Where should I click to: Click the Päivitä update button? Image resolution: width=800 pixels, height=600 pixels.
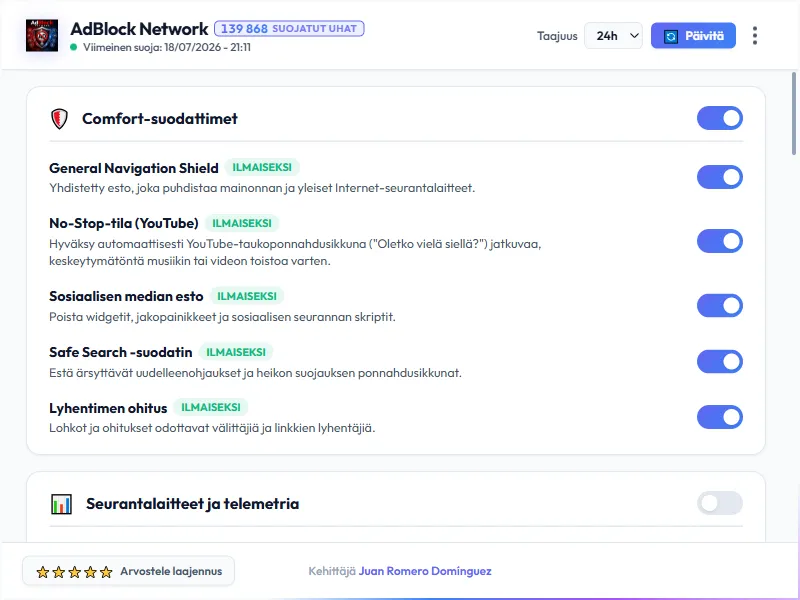[693, 36]
